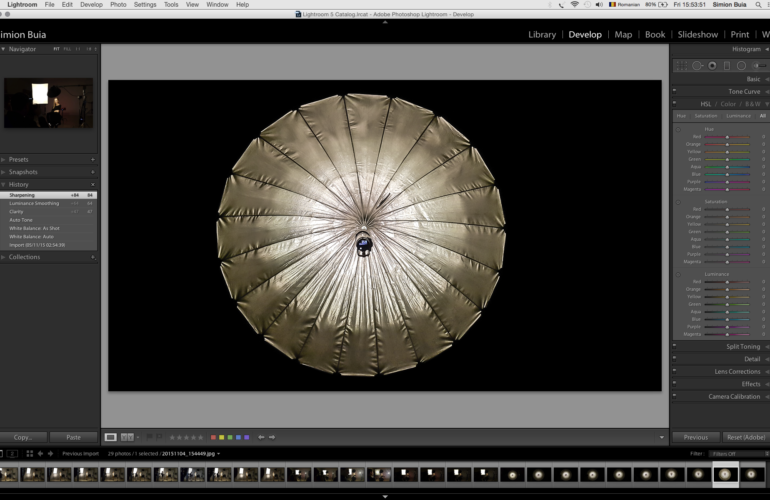The height and width of the screenshot is (500, 770).
Task: Toggle the Effects panel switch
Action: pyautogui.click(x=674, y=384)
